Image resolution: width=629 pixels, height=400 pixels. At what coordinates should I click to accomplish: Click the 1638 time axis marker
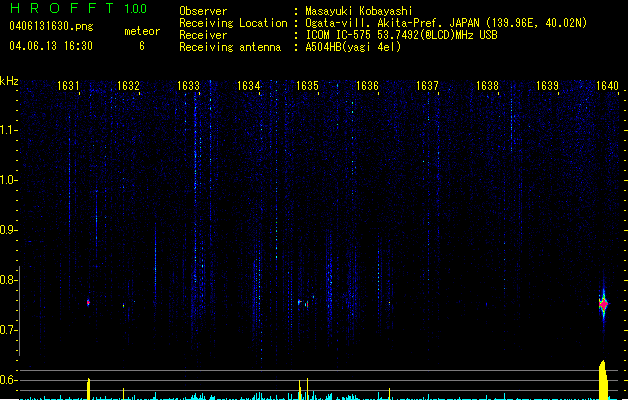[x=487, y=86]
